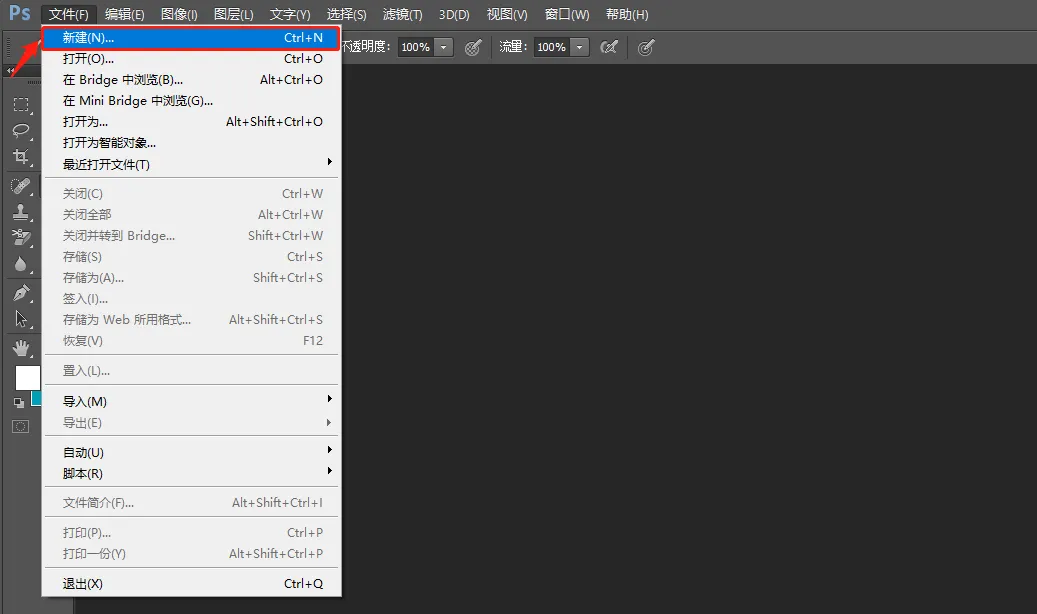Screen dimensions: 1037x614
Task: Toggle tablet pressure for size icon
Action: coord(646,47)
